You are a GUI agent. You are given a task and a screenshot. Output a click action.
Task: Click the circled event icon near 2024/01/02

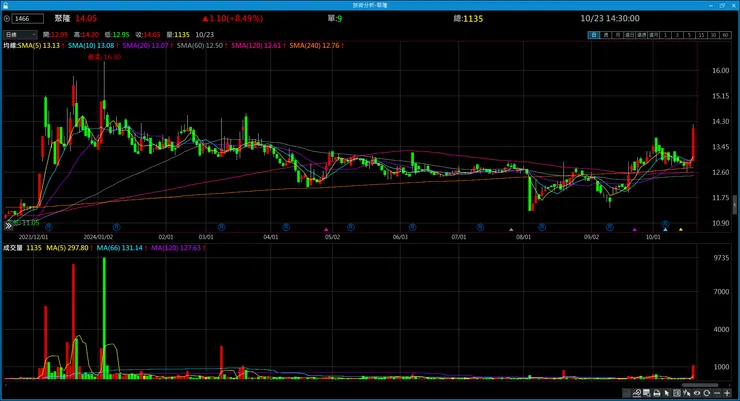(x=116, y=227)
